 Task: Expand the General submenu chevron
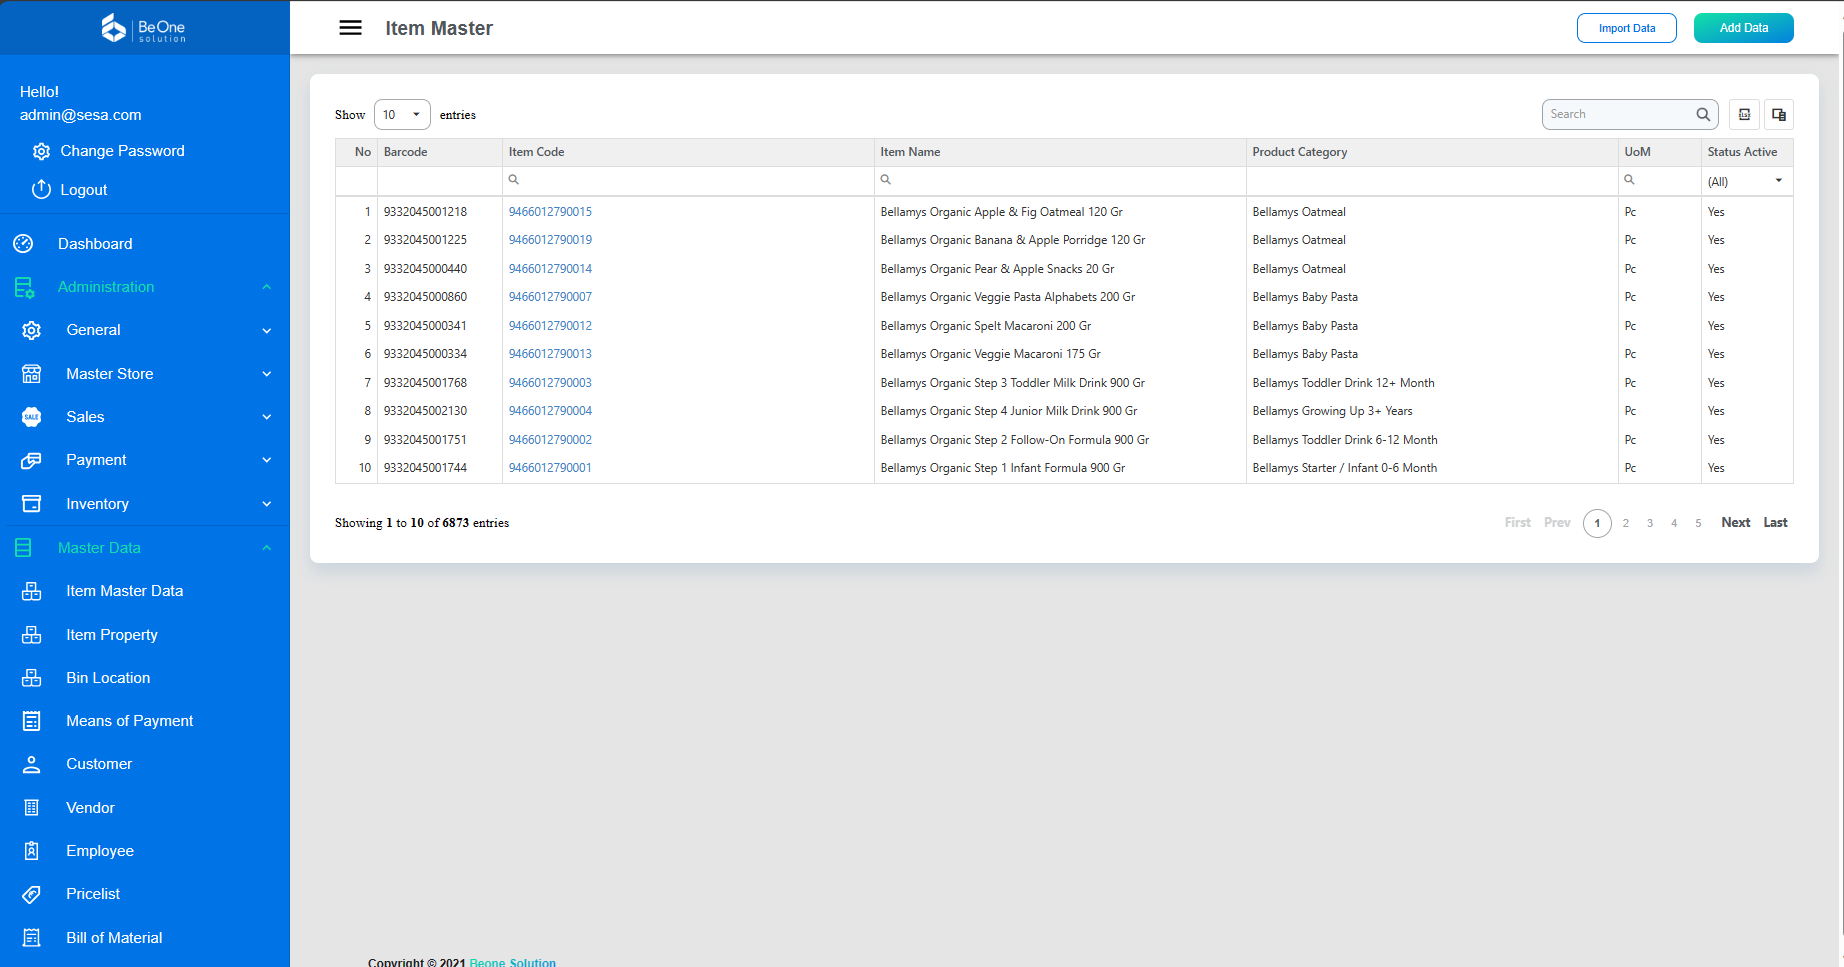pos(267,331)
